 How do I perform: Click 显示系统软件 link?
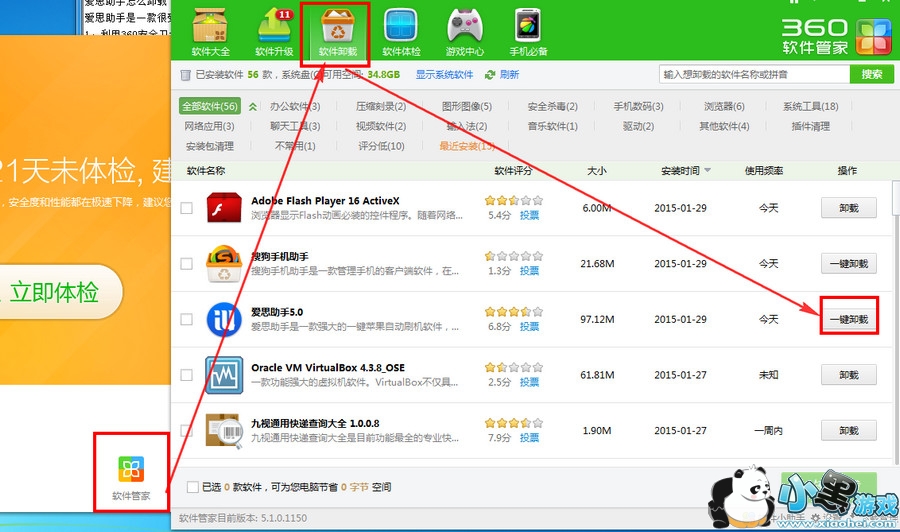pyautogui.click(x=444, y=75)
